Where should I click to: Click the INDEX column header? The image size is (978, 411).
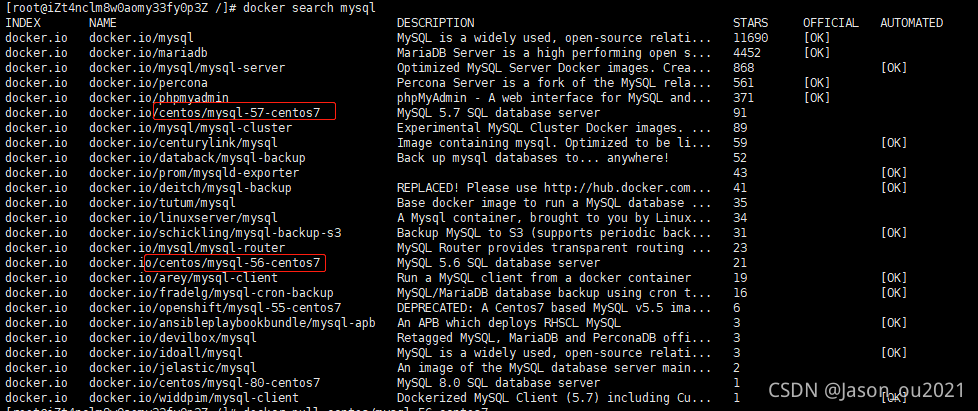(23, 23)
